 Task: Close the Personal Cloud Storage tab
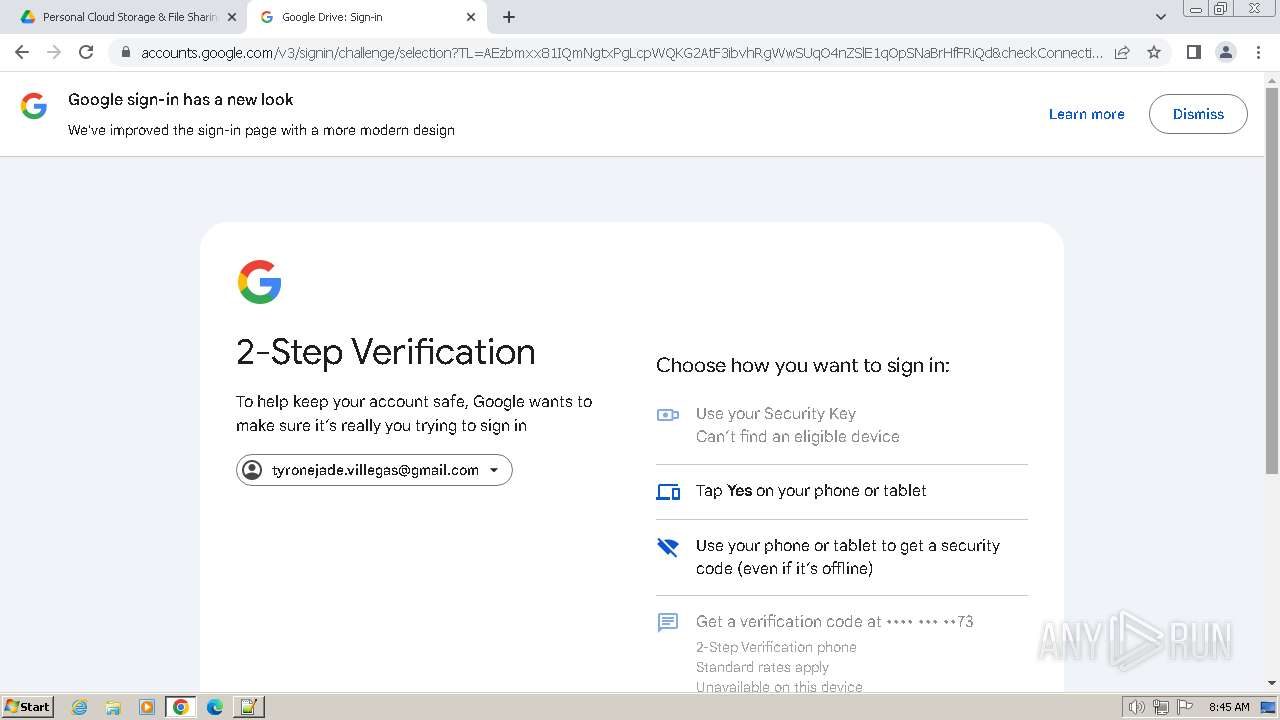point(232,17)
